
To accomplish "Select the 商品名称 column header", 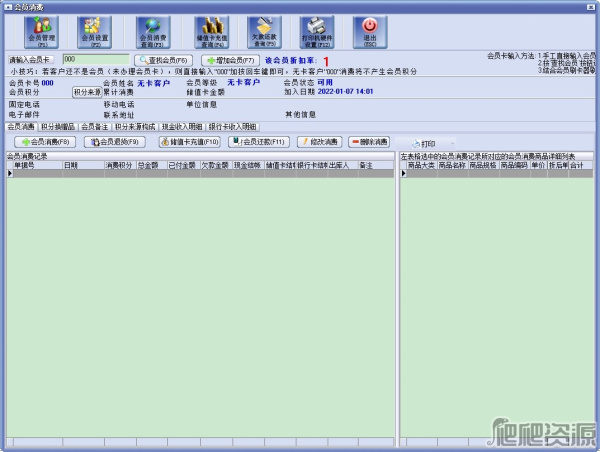I will coord(453,165).
